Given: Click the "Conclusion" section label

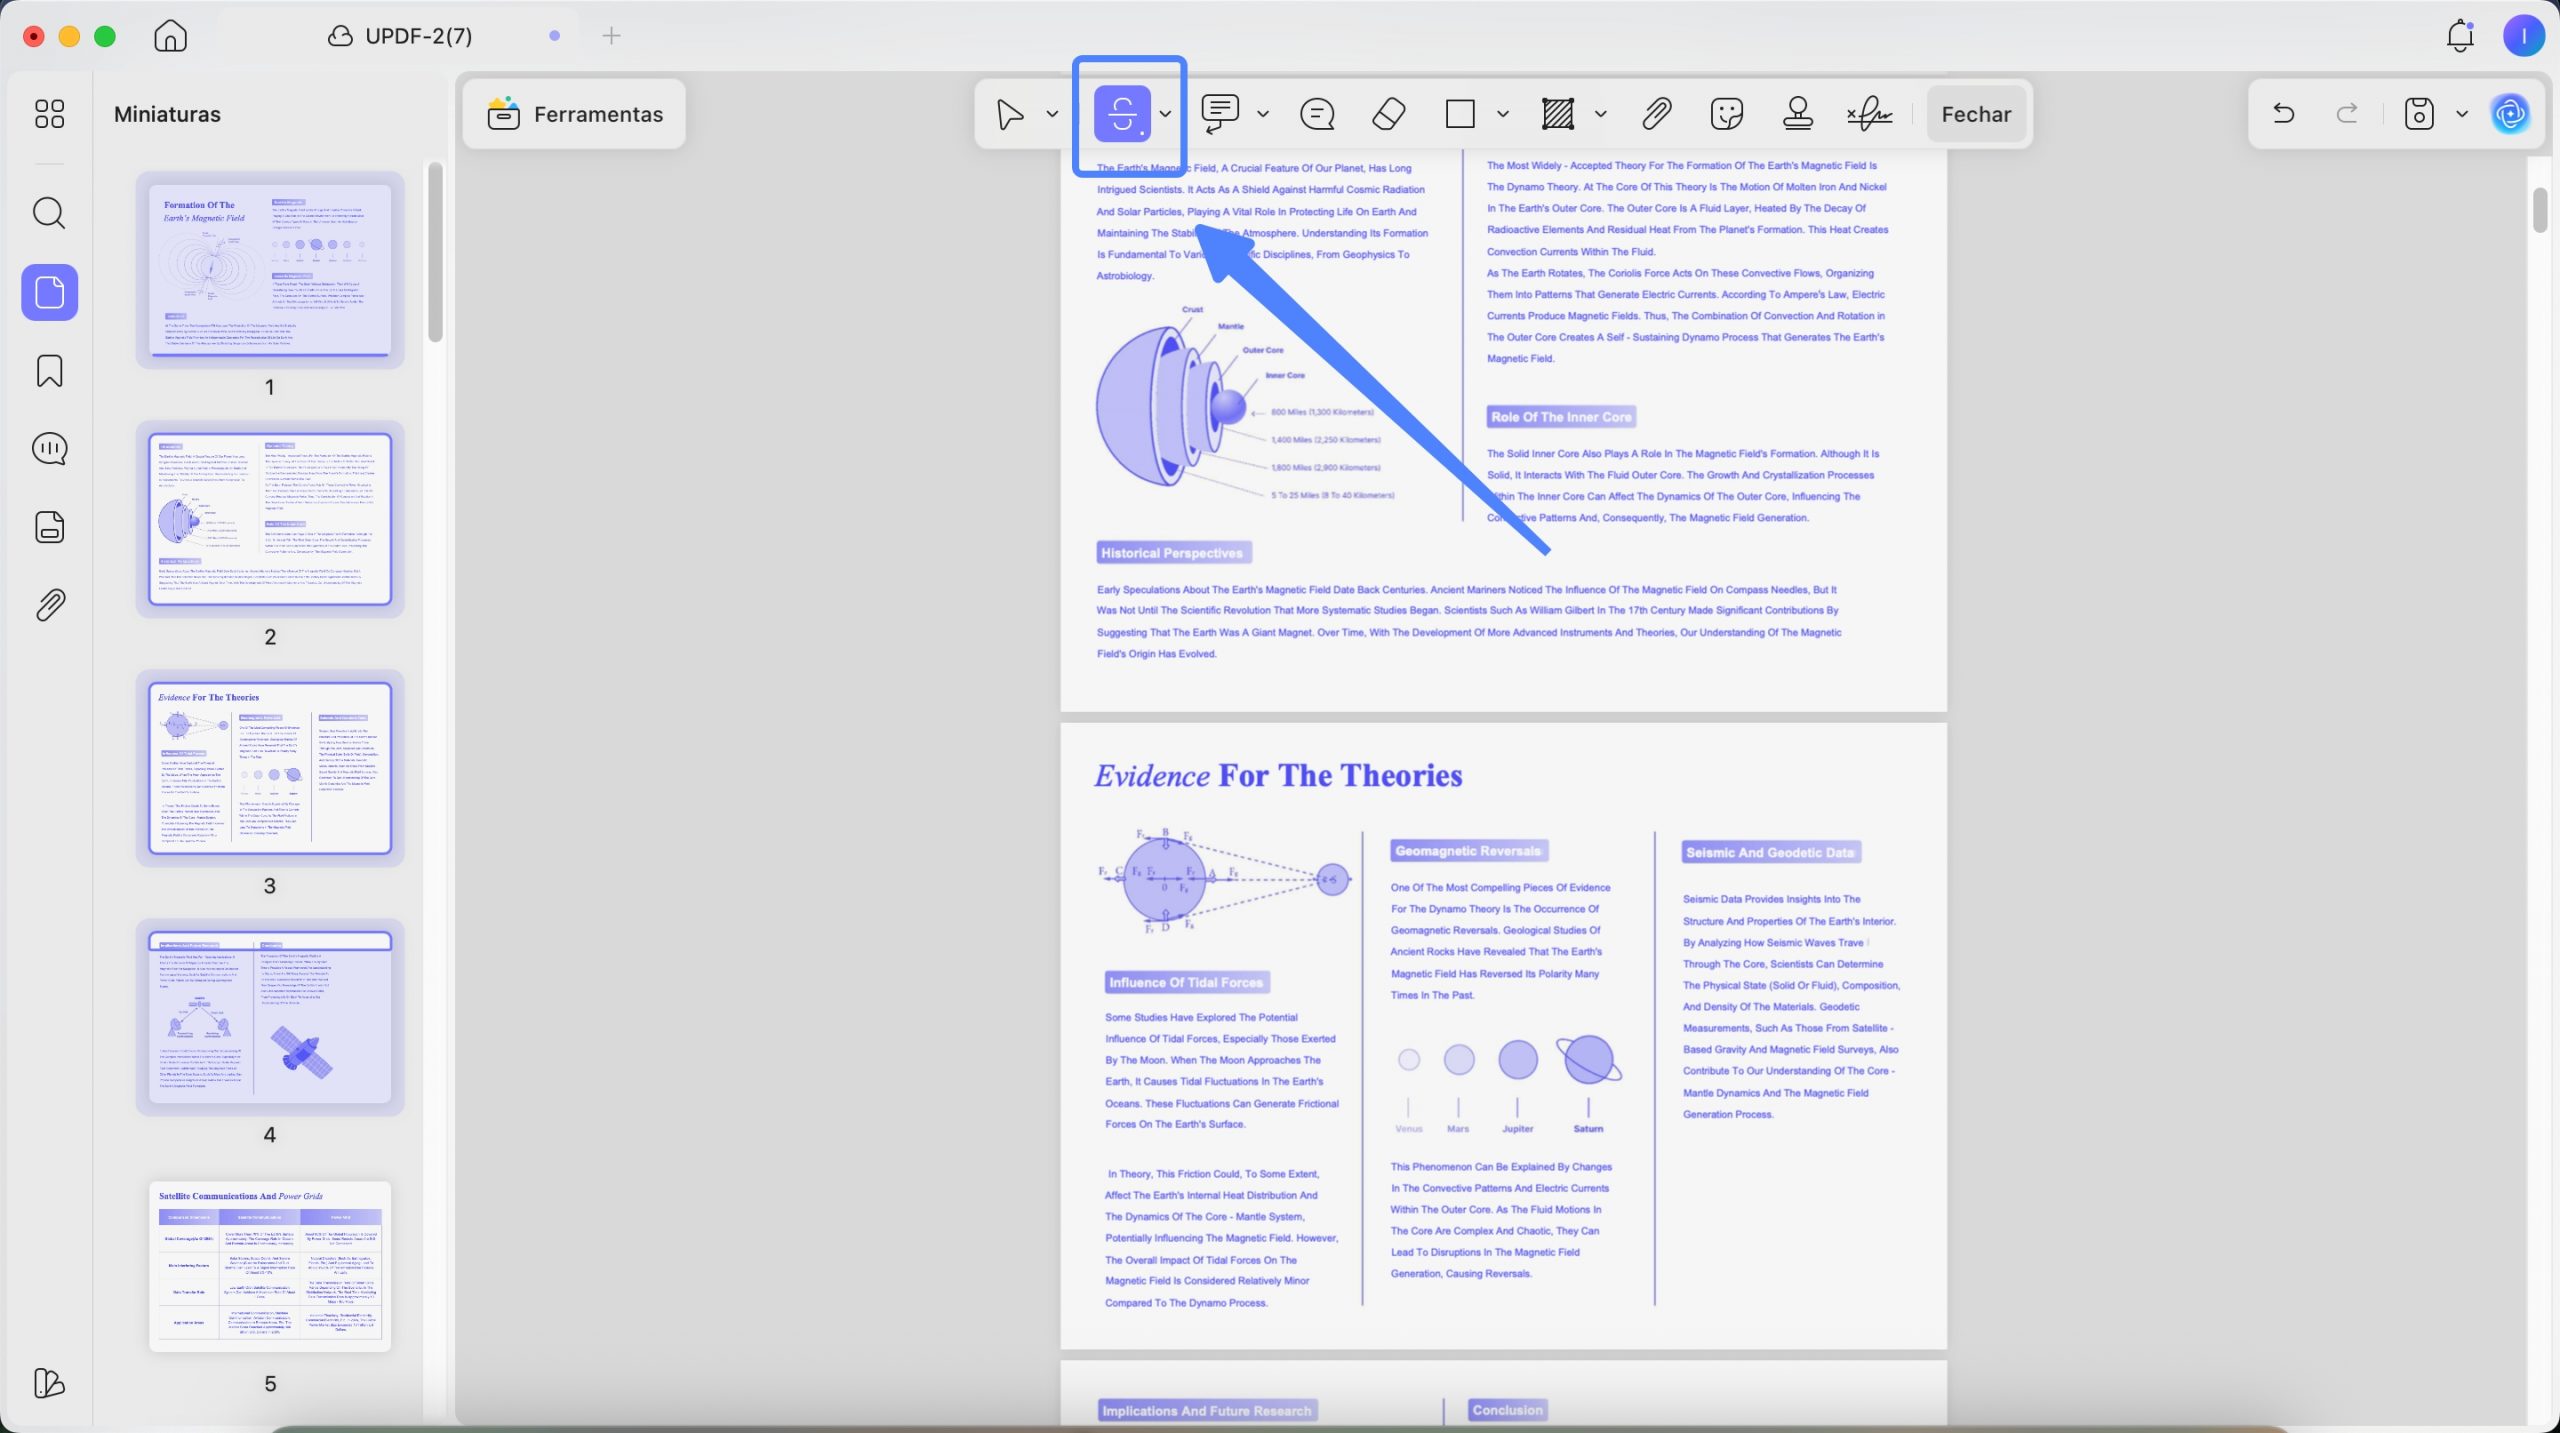Looking at the screenshot, I should pos(1507,1409).
